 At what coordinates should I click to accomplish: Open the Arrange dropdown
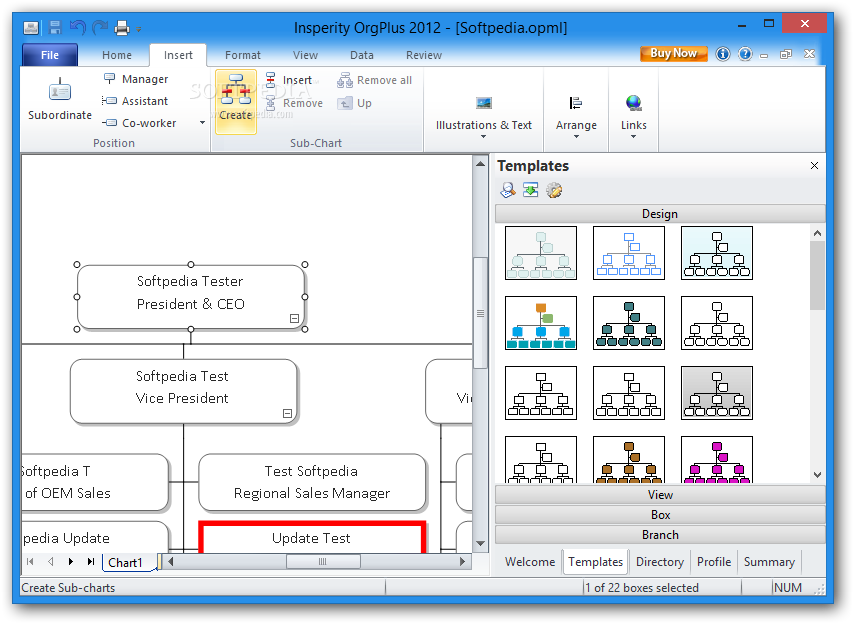point(576,117)
